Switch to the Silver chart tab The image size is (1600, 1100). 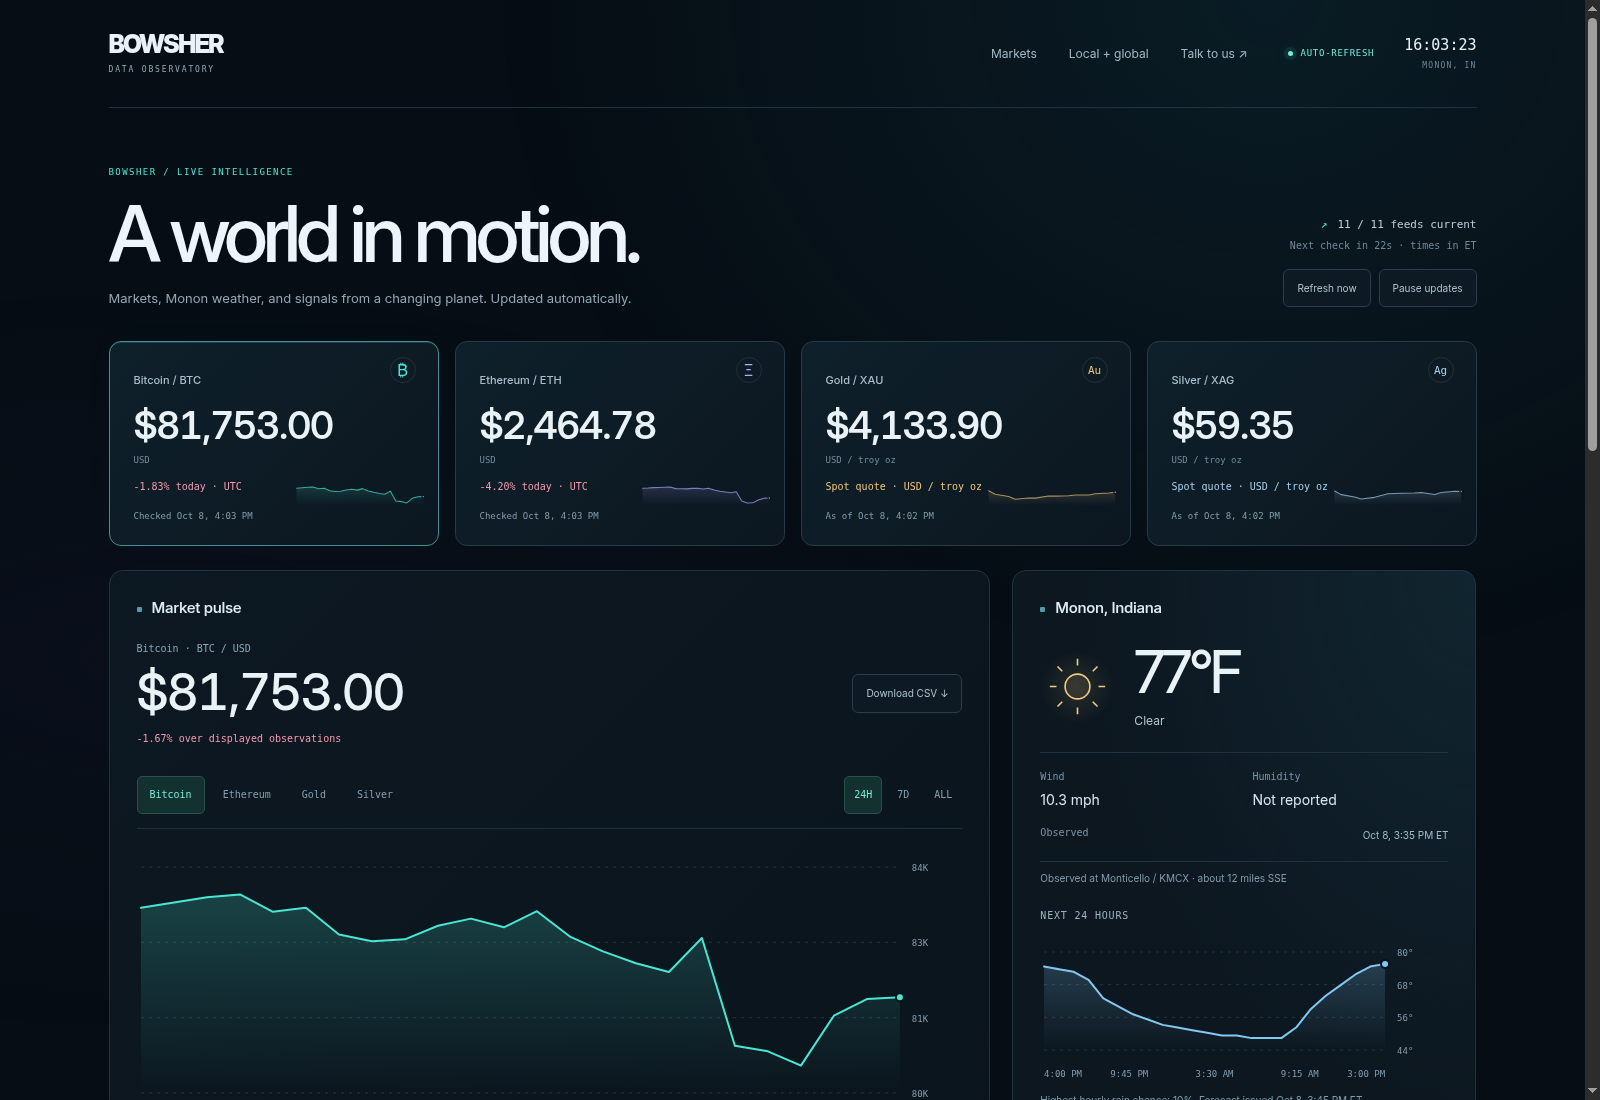[374, 795]
